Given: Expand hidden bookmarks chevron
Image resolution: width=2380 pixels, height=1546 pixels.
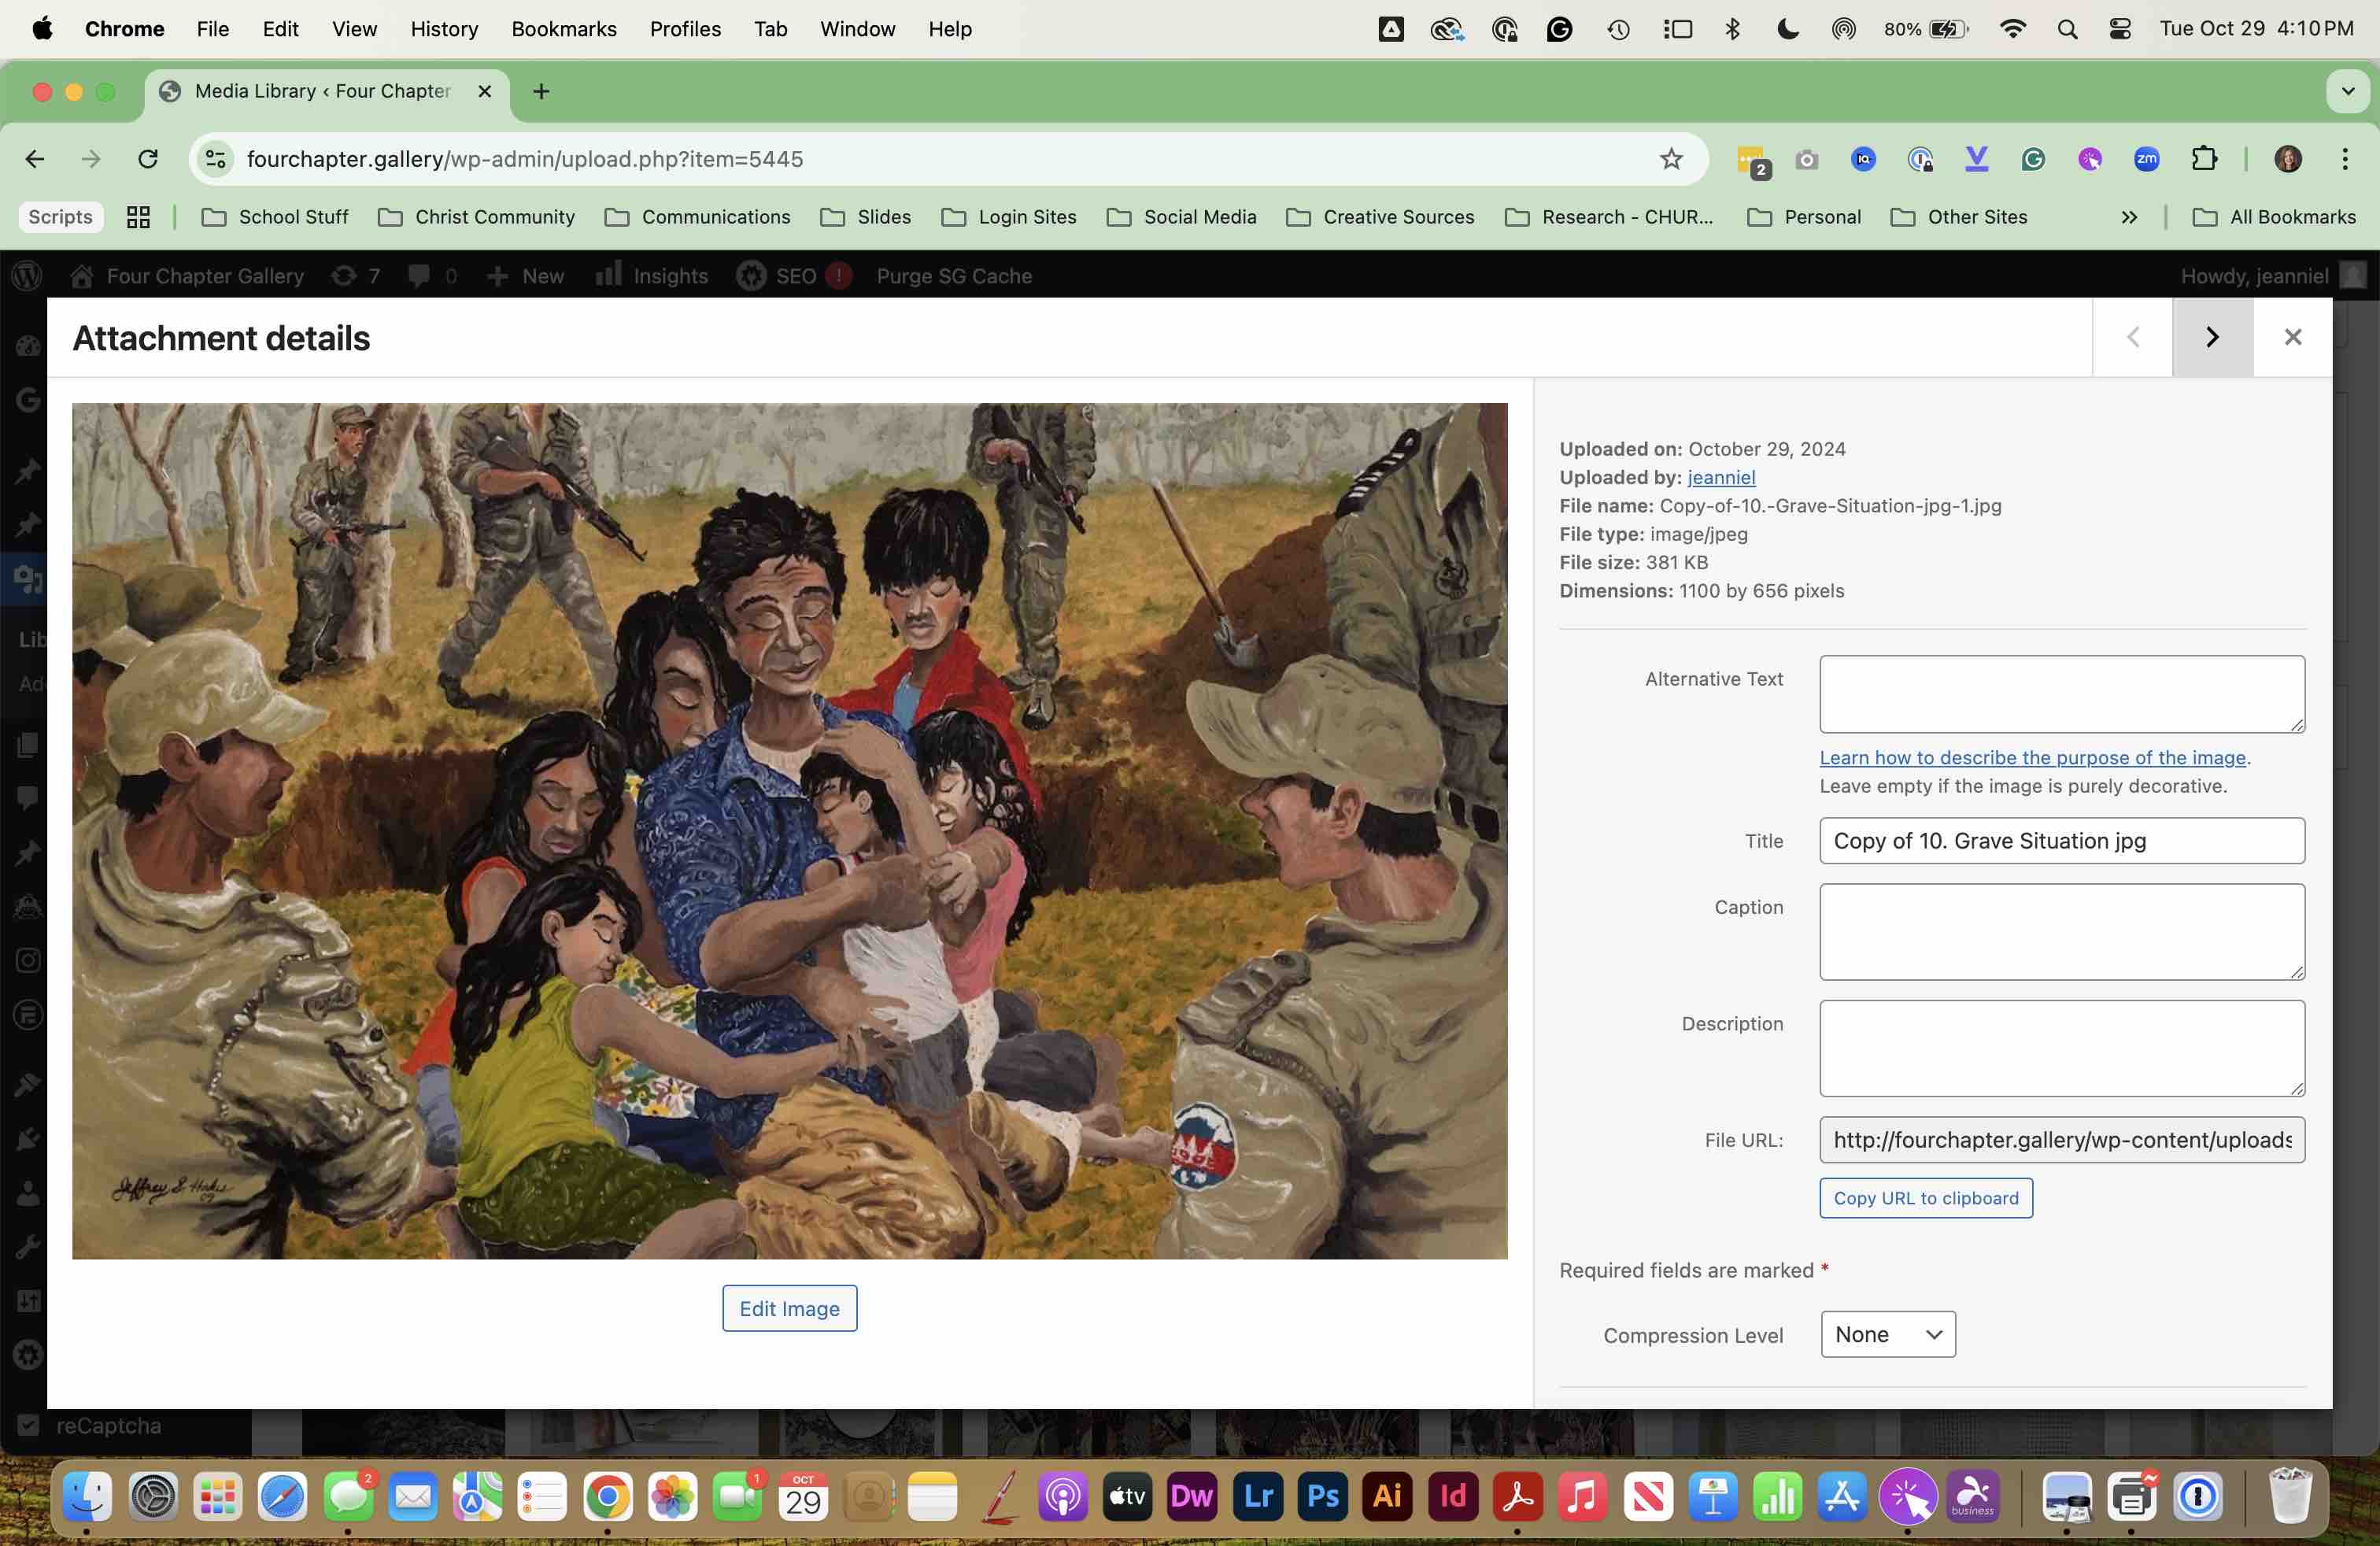Looking at the screenshot, I should (2129, 217).
